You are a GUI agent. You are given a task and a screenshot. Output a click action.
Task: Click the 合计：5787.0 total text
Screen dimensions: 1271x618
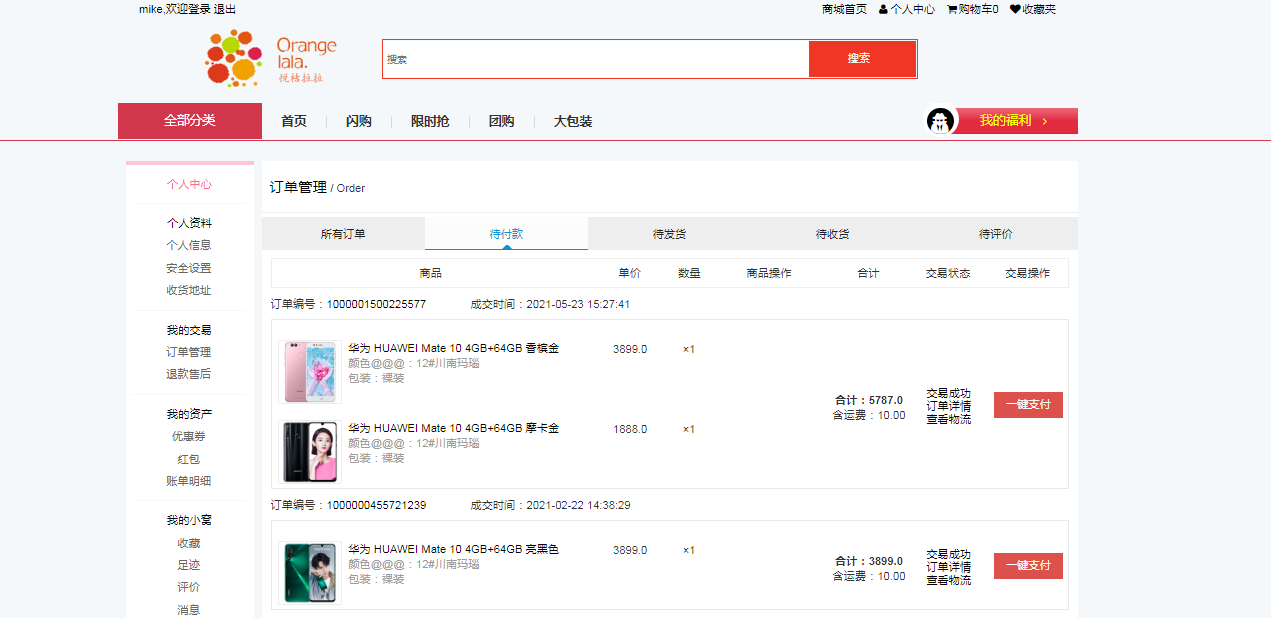pos(869,400)
